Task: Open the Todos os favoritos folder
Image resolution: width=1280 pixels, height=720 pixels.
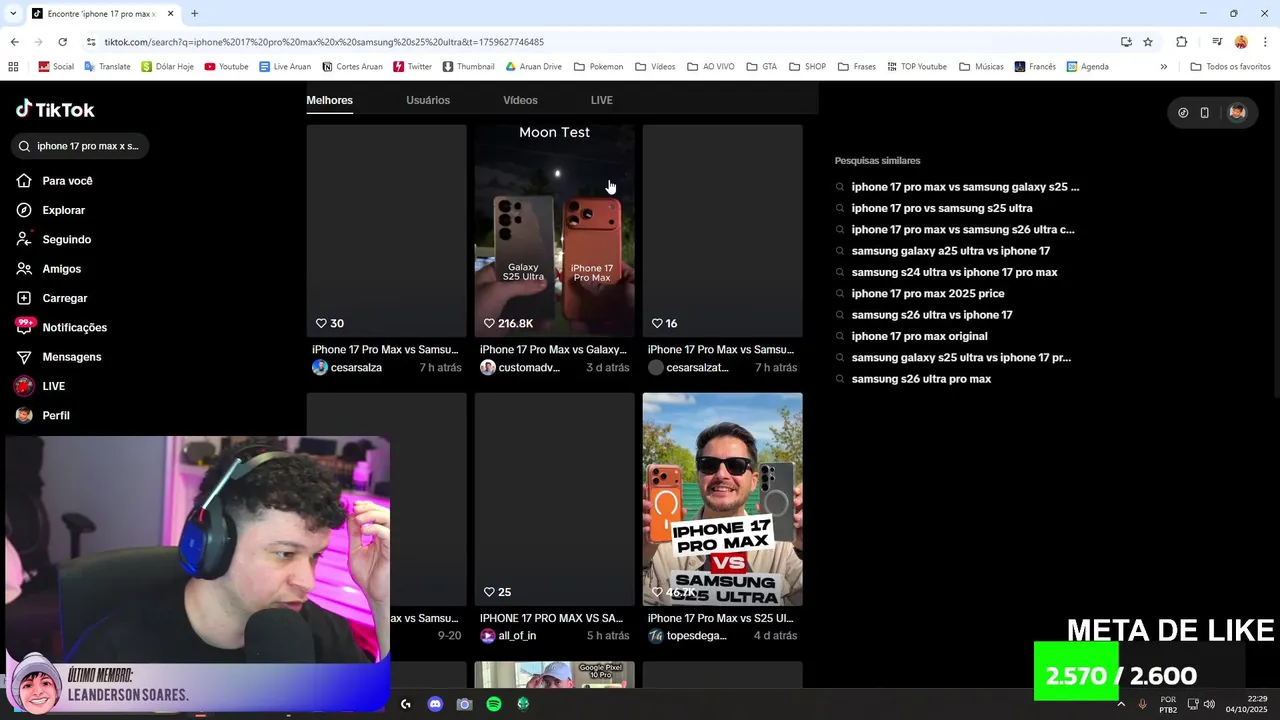Action: pyautogui.click(x=1230, y=67)
